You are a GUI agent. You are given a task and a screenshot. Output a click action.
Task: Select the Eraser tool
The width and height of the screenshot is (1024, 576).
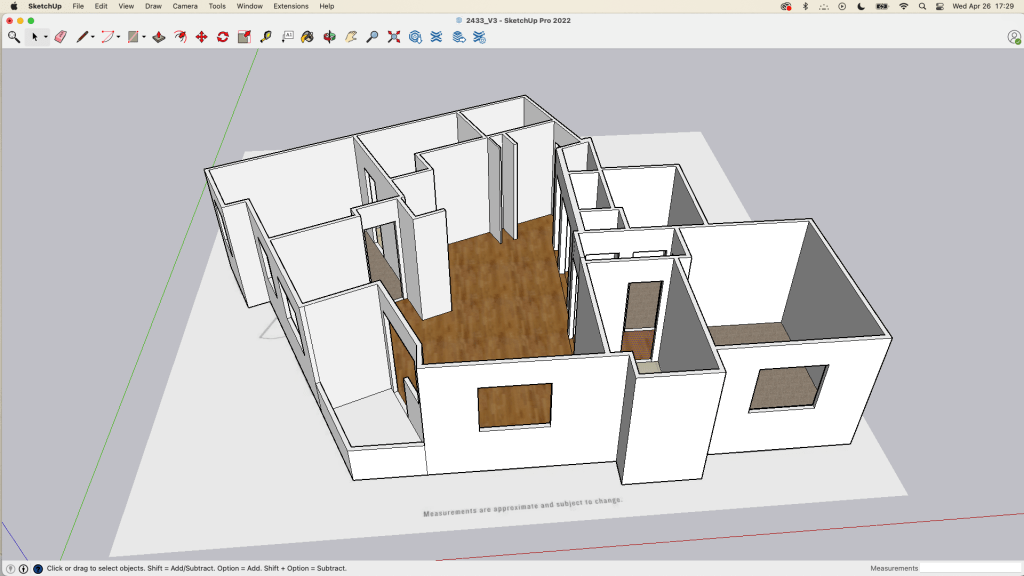point(59,37)
